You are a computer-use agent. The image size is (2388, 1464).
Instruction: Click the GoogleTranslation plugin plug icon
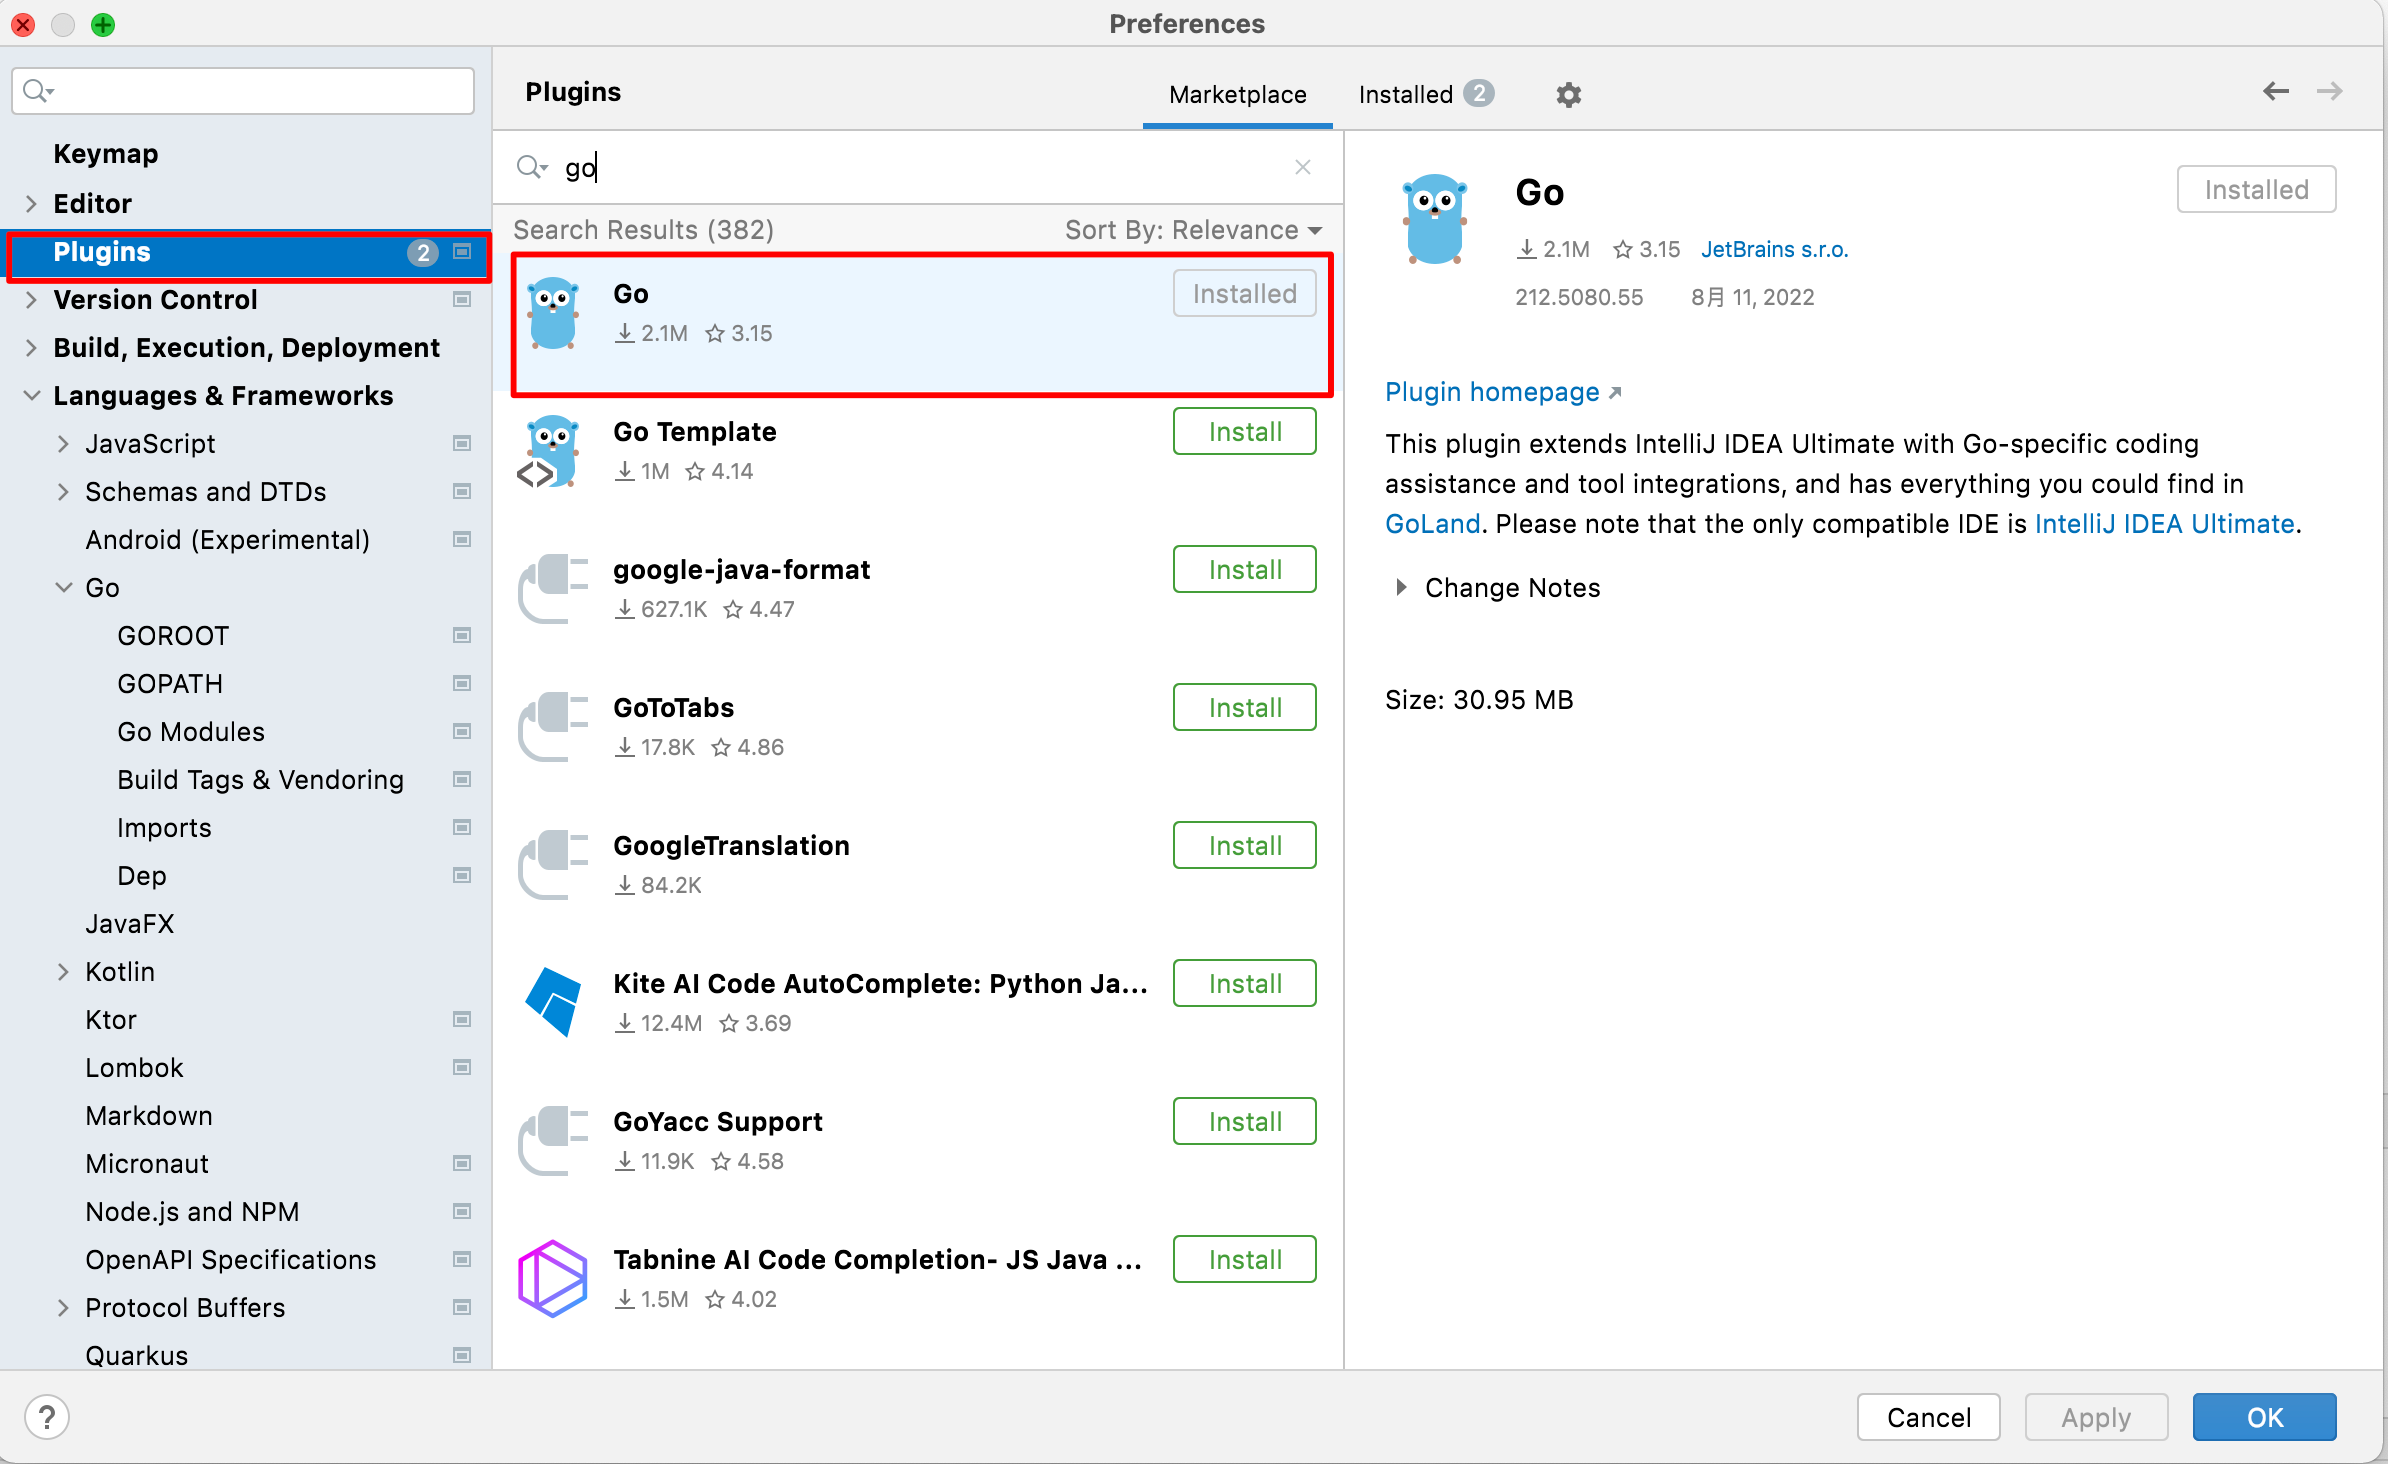click(552, 865)
